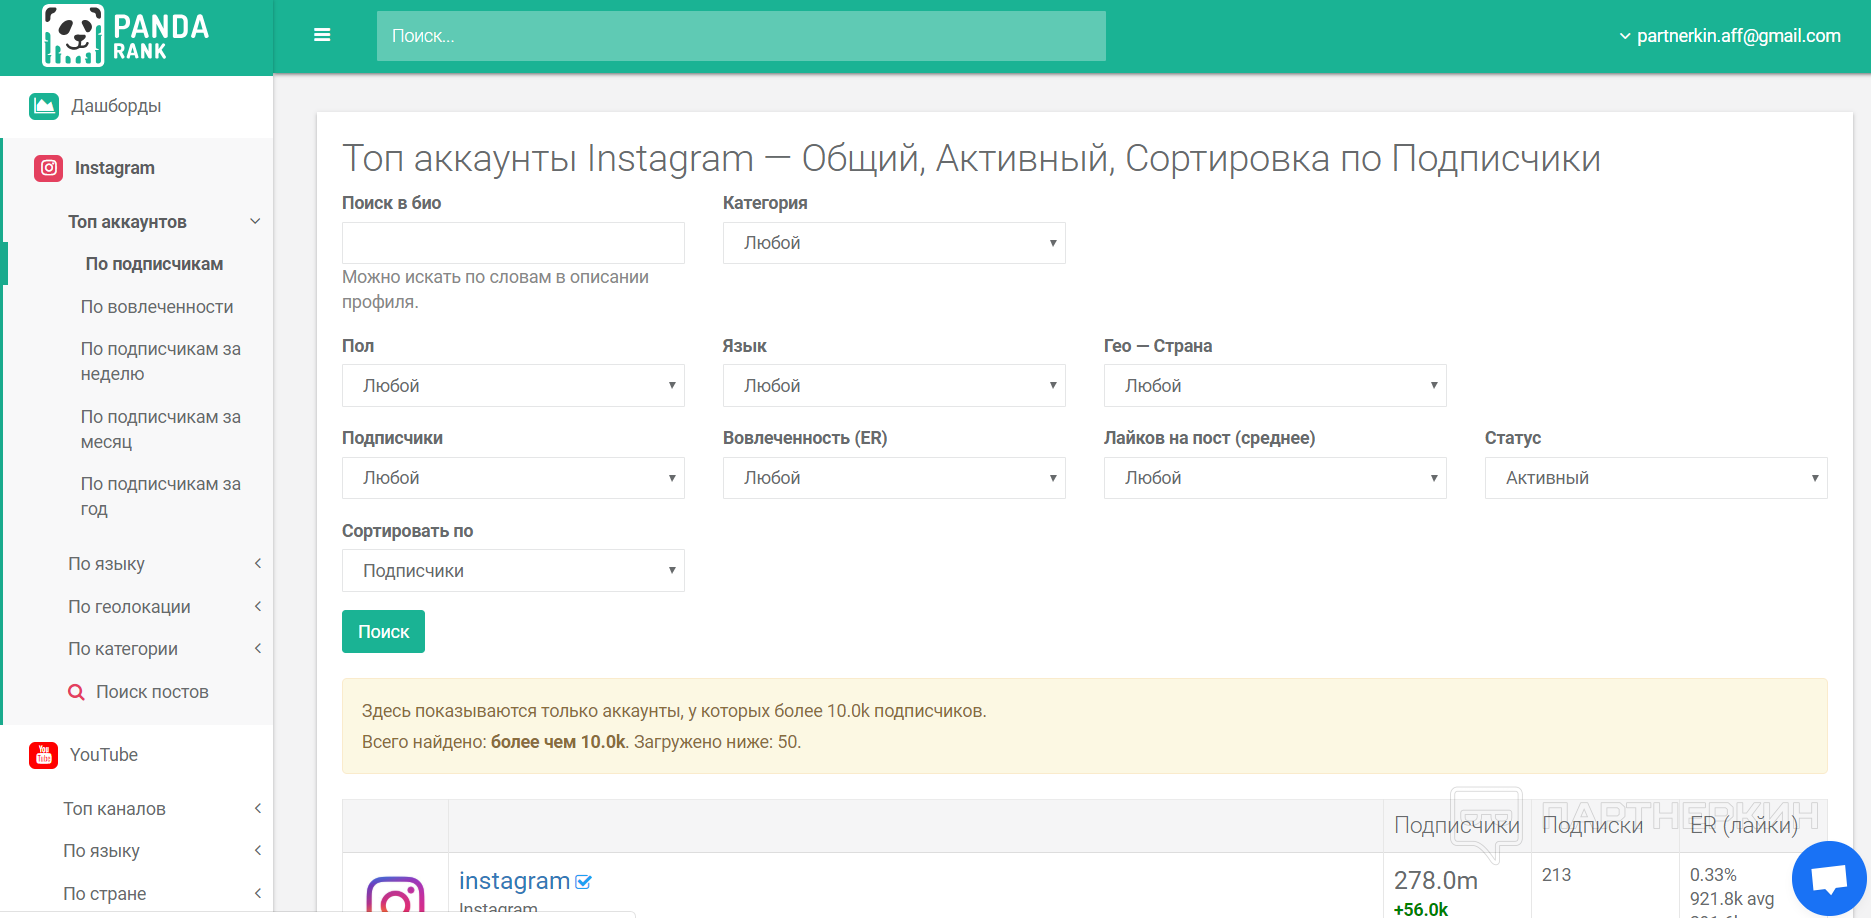This screenshot has height=918, width=1871.
Task: Click the magnifier icon beside Поиск постов
Action: (x=76, y=692)
